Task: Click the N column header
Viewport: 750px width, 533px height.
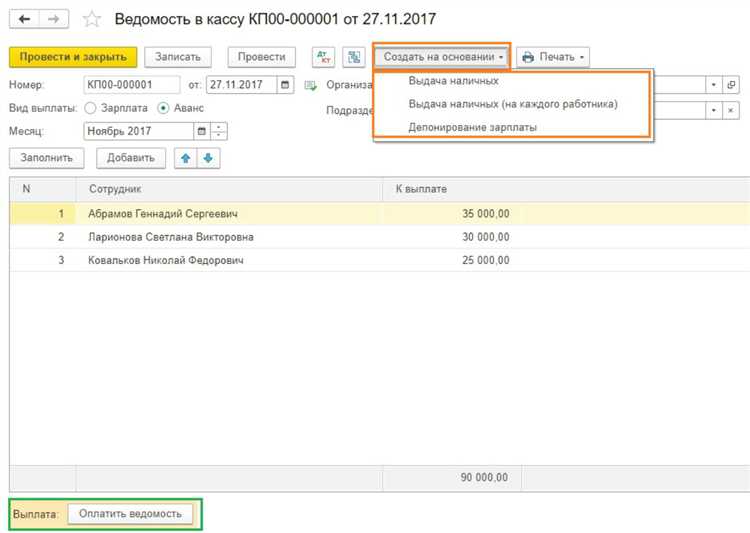Action: (x=43, y=189)
